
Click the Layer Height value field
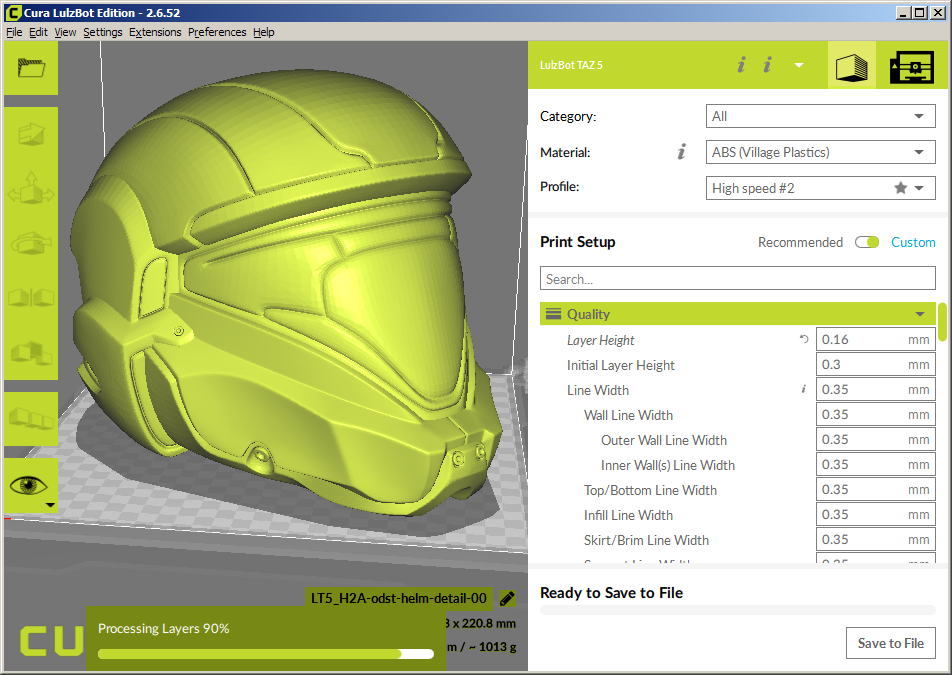point(876,339)
